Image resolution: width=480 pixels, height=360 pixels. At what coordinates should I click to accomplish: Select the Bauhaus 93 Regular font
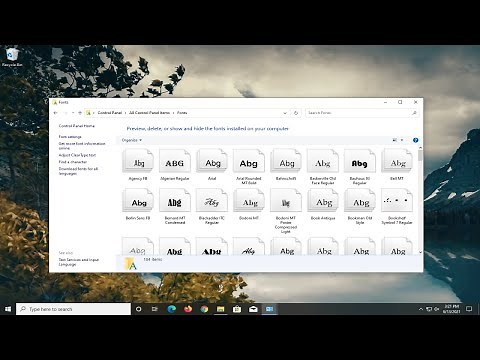pos(360,161)
